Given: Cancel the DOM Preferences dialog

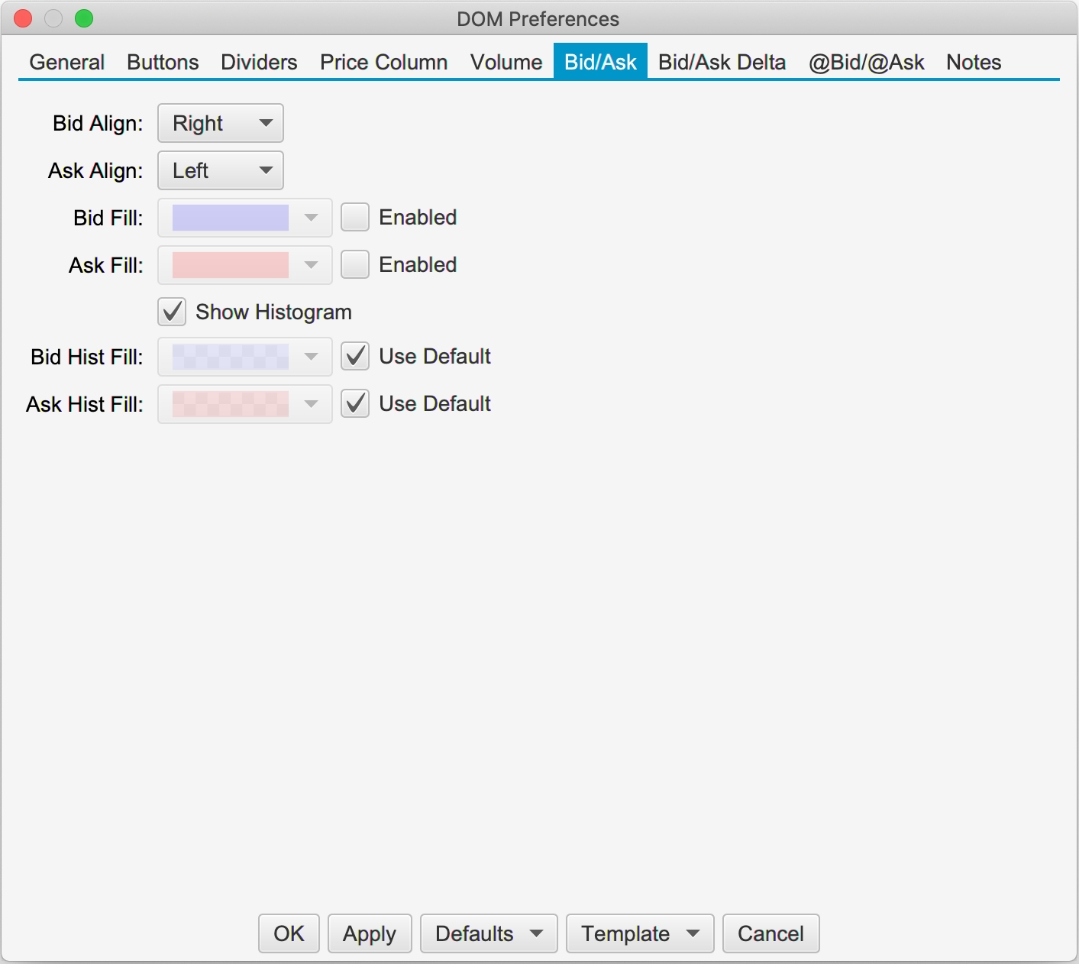Looking at the screenshot, I should coord(771,934).
